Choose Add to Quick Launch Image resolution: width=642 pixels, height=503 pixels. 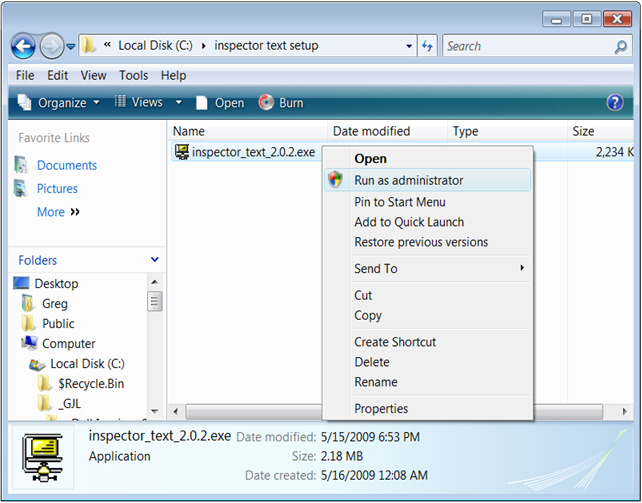pos(429,222)
